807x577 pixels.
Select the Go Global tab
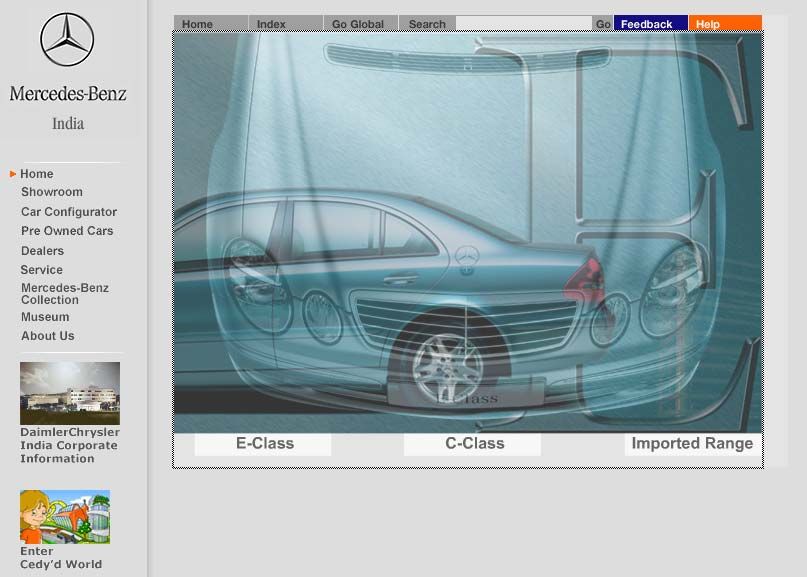click(360, 24)
